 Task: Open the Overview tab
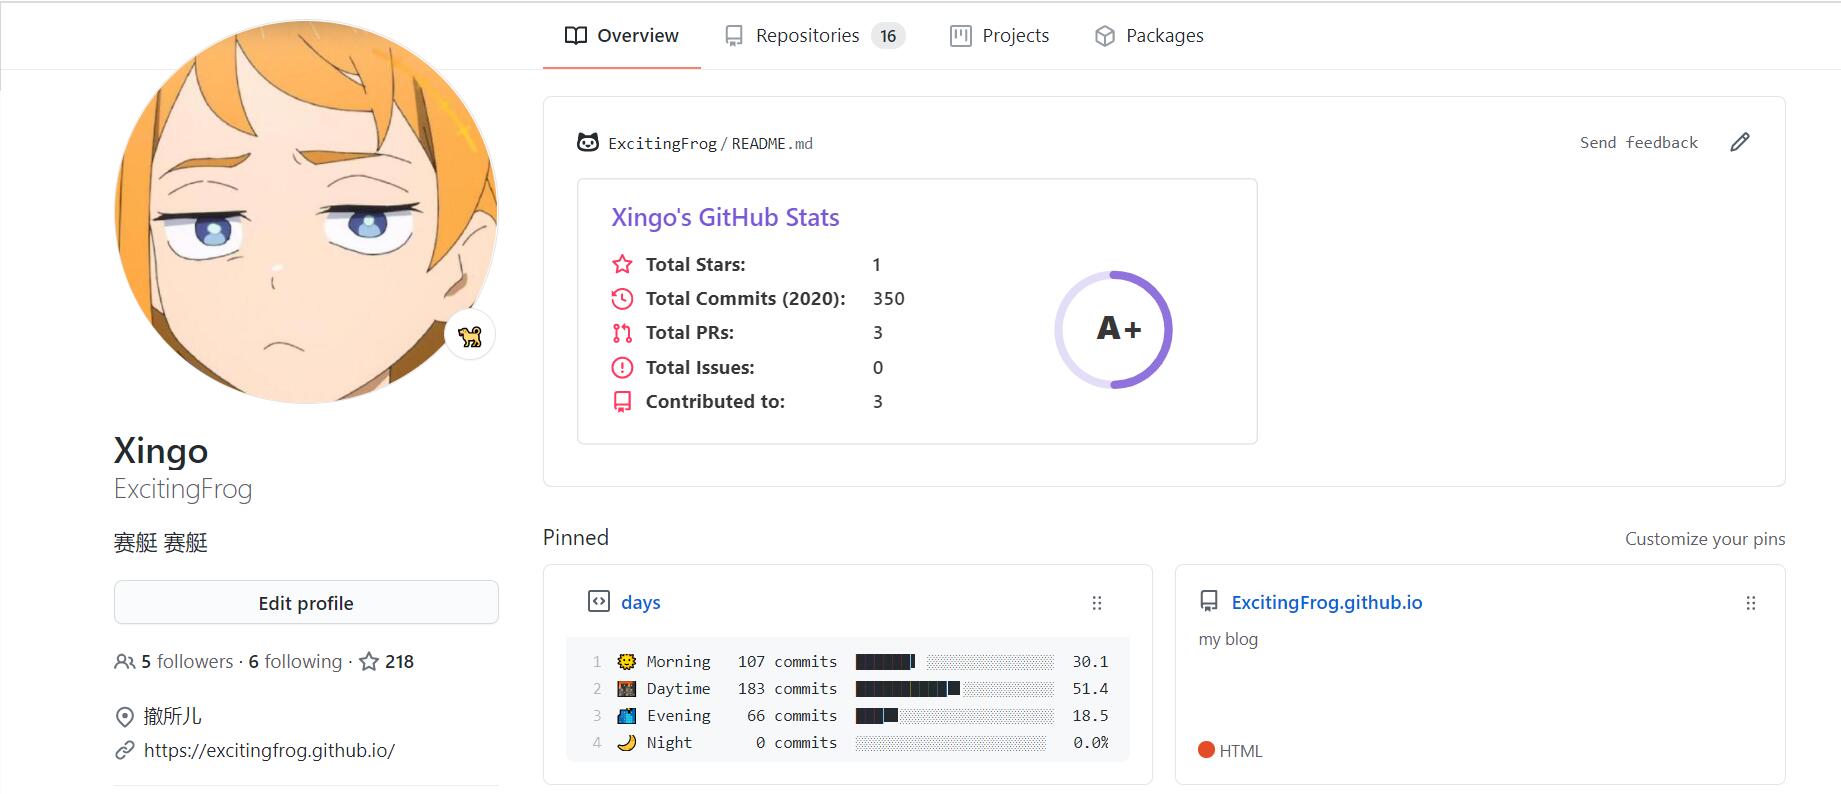click(x=621, y=36)
